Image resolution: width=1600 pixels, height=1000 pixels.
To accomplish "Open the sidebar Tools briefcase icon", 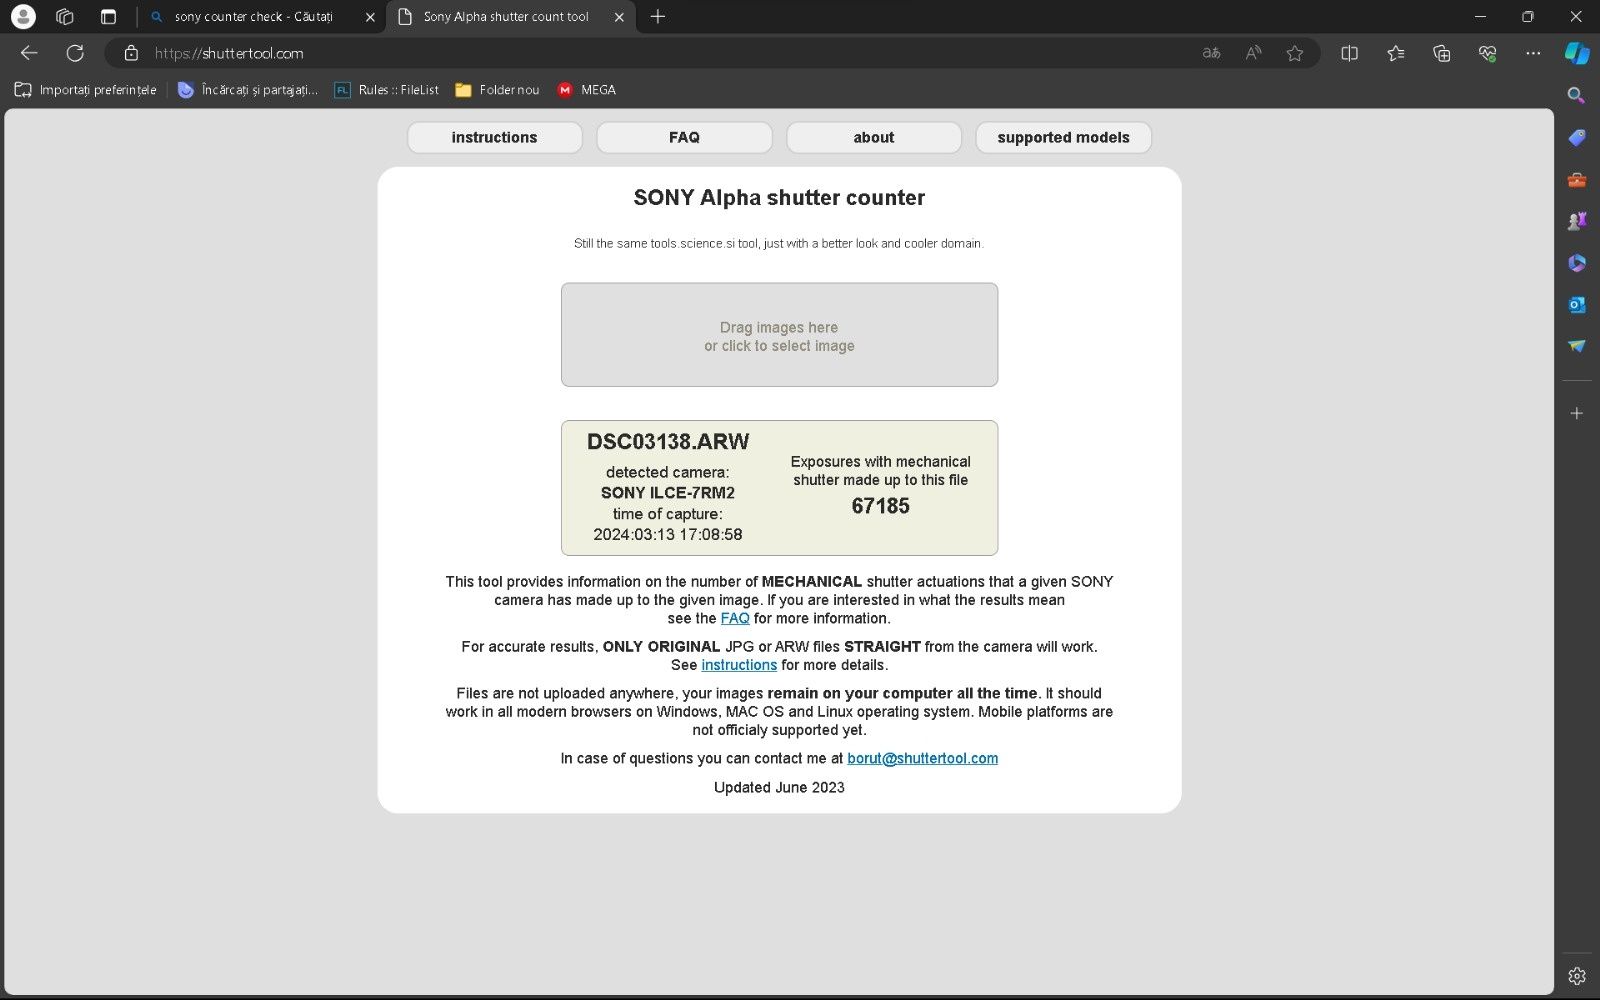I will [1577, 180].
